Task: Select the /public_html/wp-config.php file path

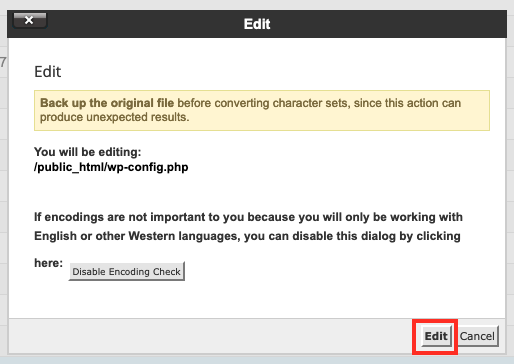Action: point(111,167)
